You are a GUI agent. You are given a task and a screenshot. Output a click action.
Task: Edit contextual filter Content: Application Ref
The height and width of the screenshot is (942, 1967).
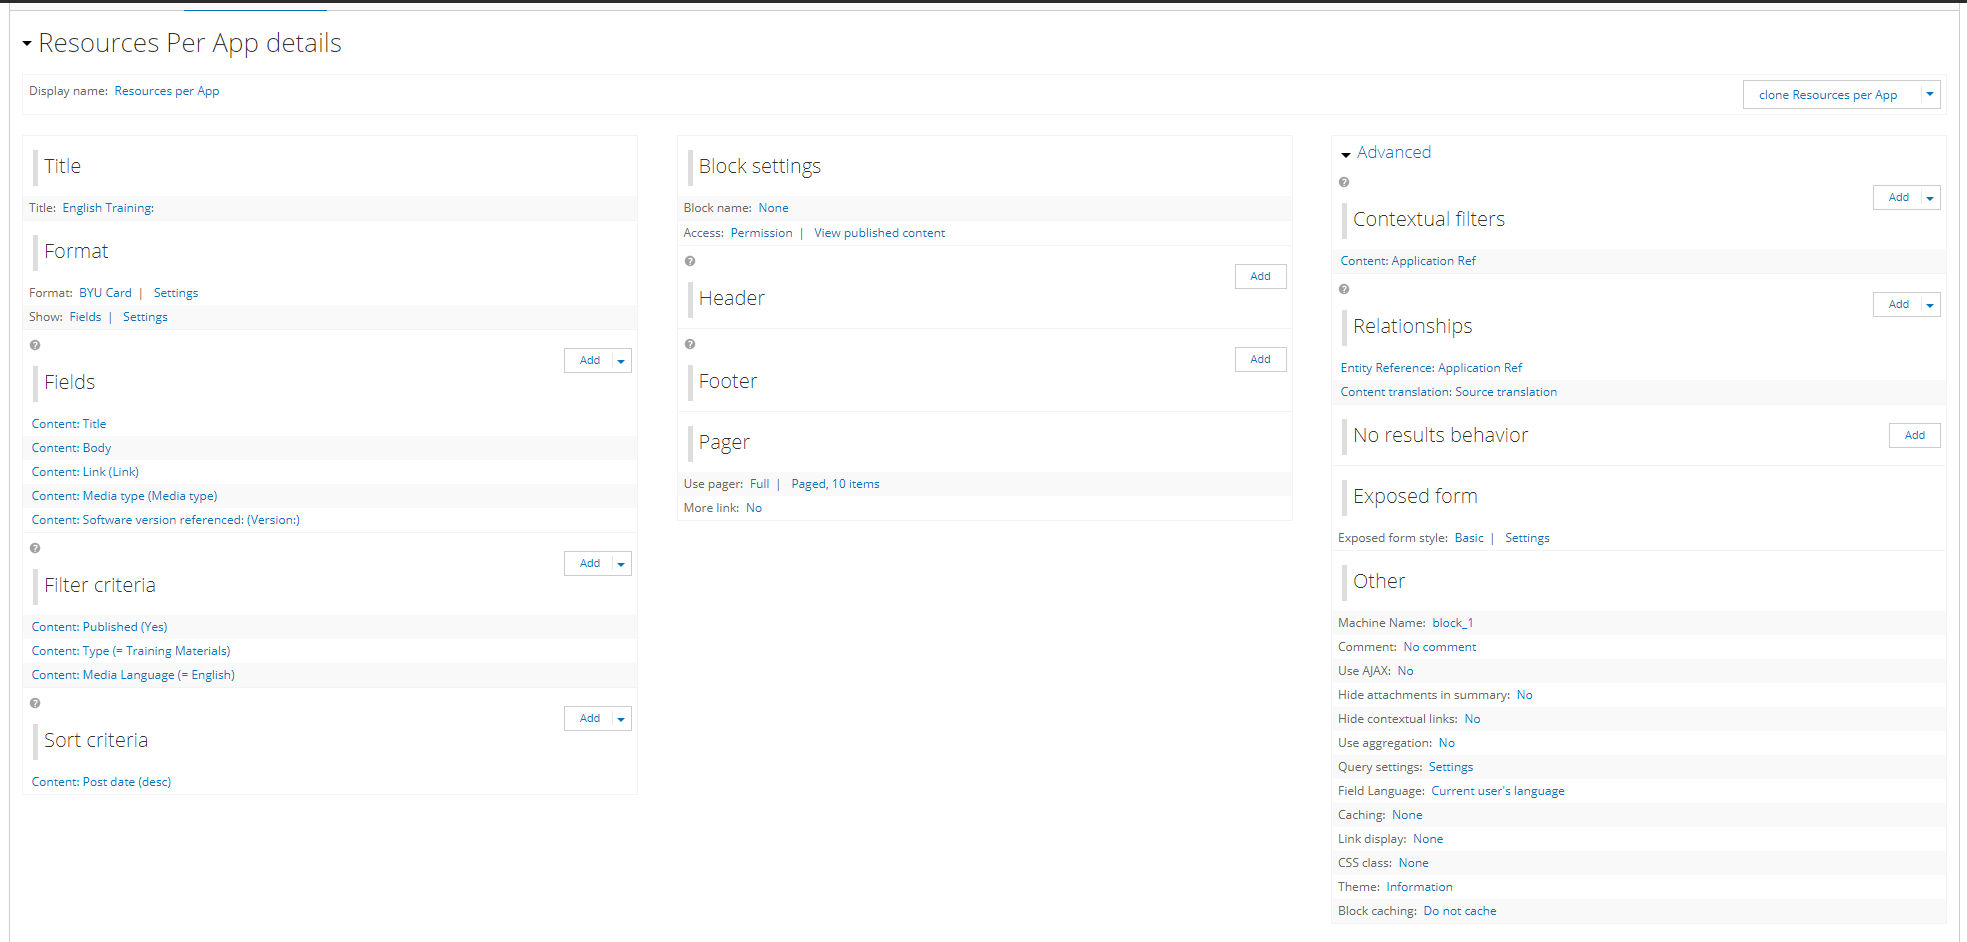tap(1408, 261)
